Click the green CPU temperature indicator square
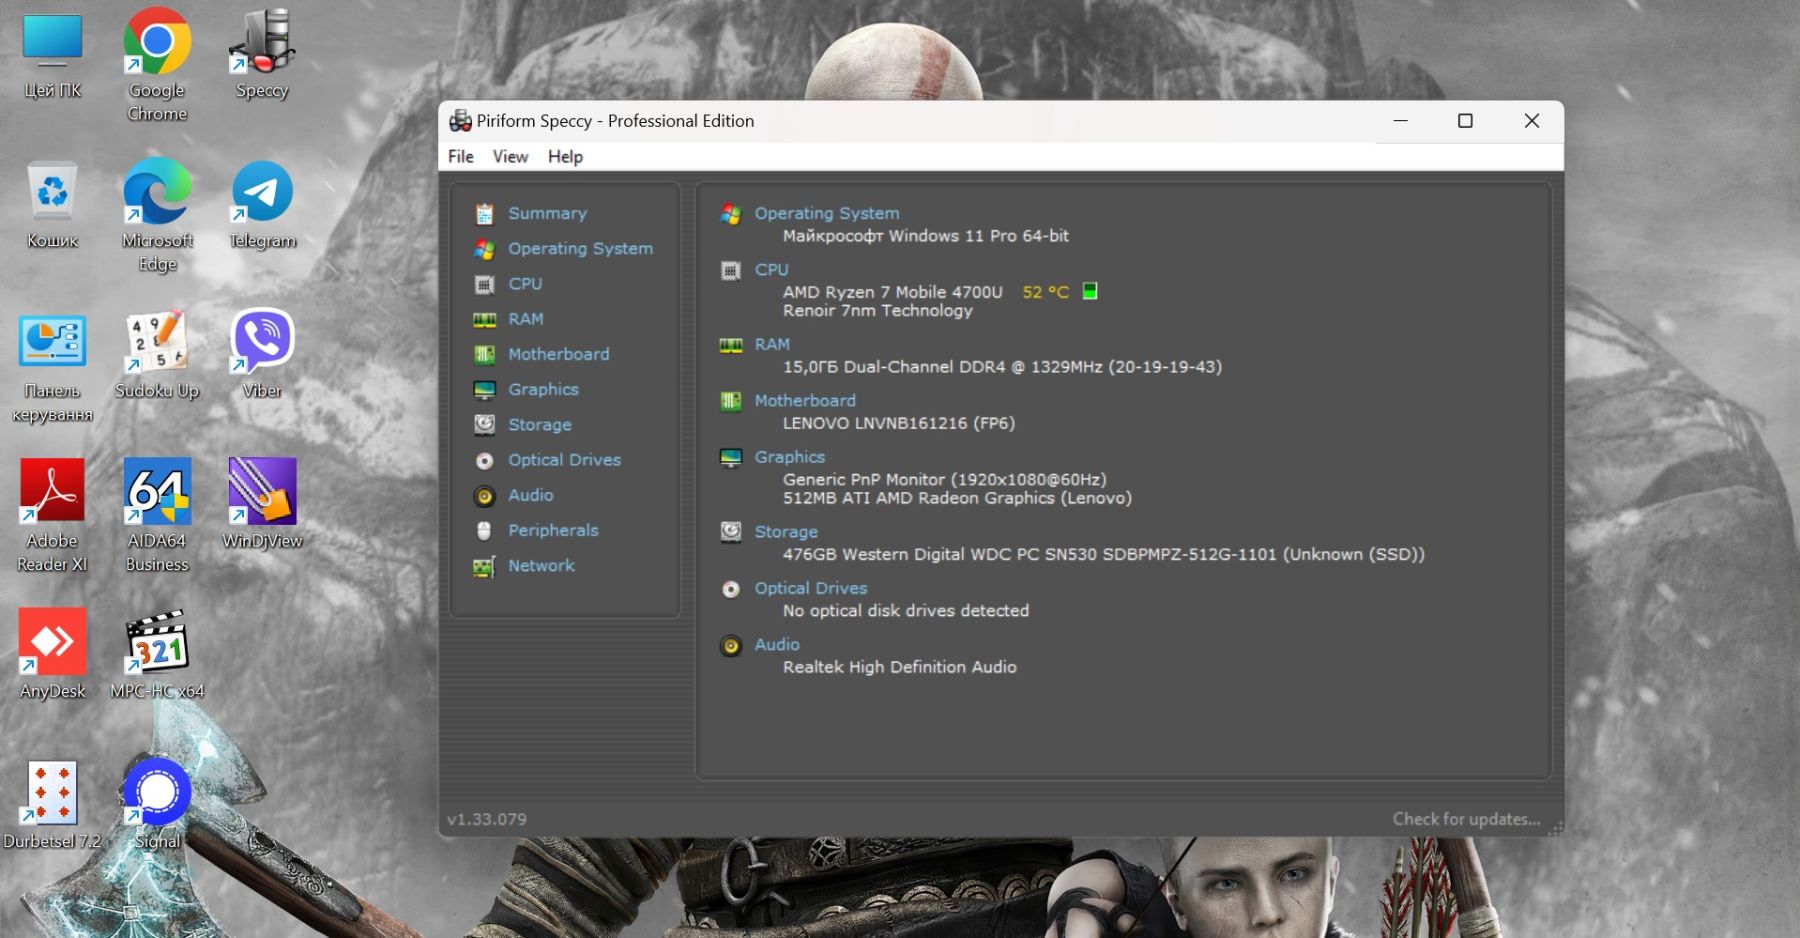Image resolution: width=1800 pixels, height=938 pixels. coord(1090,291)
